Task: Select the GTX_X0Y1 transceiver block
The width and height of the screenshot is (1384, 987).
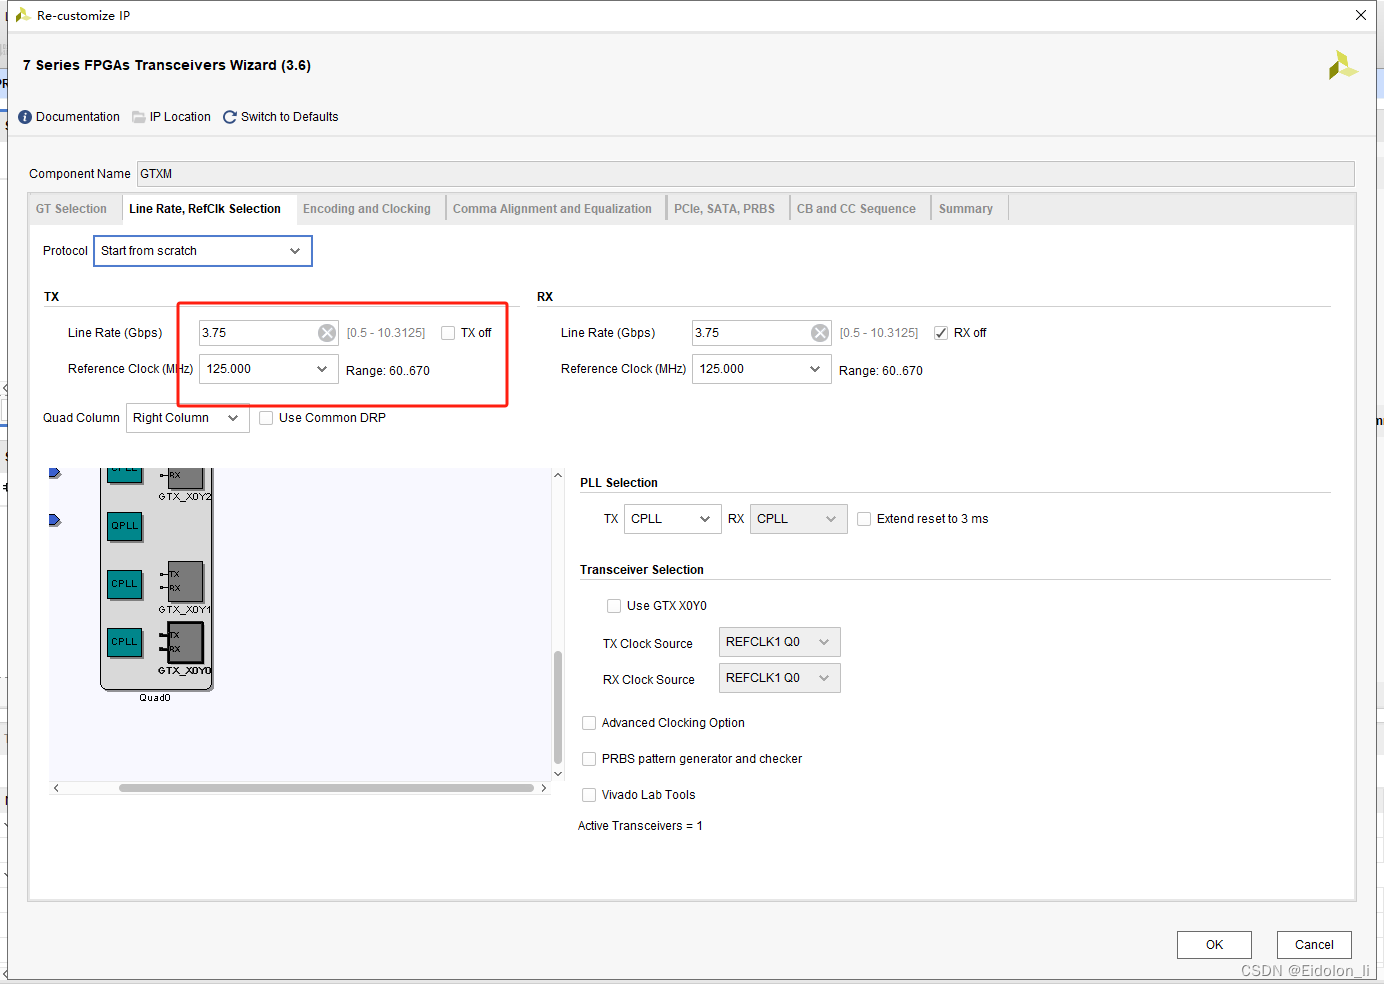Action: pos(186,581)
